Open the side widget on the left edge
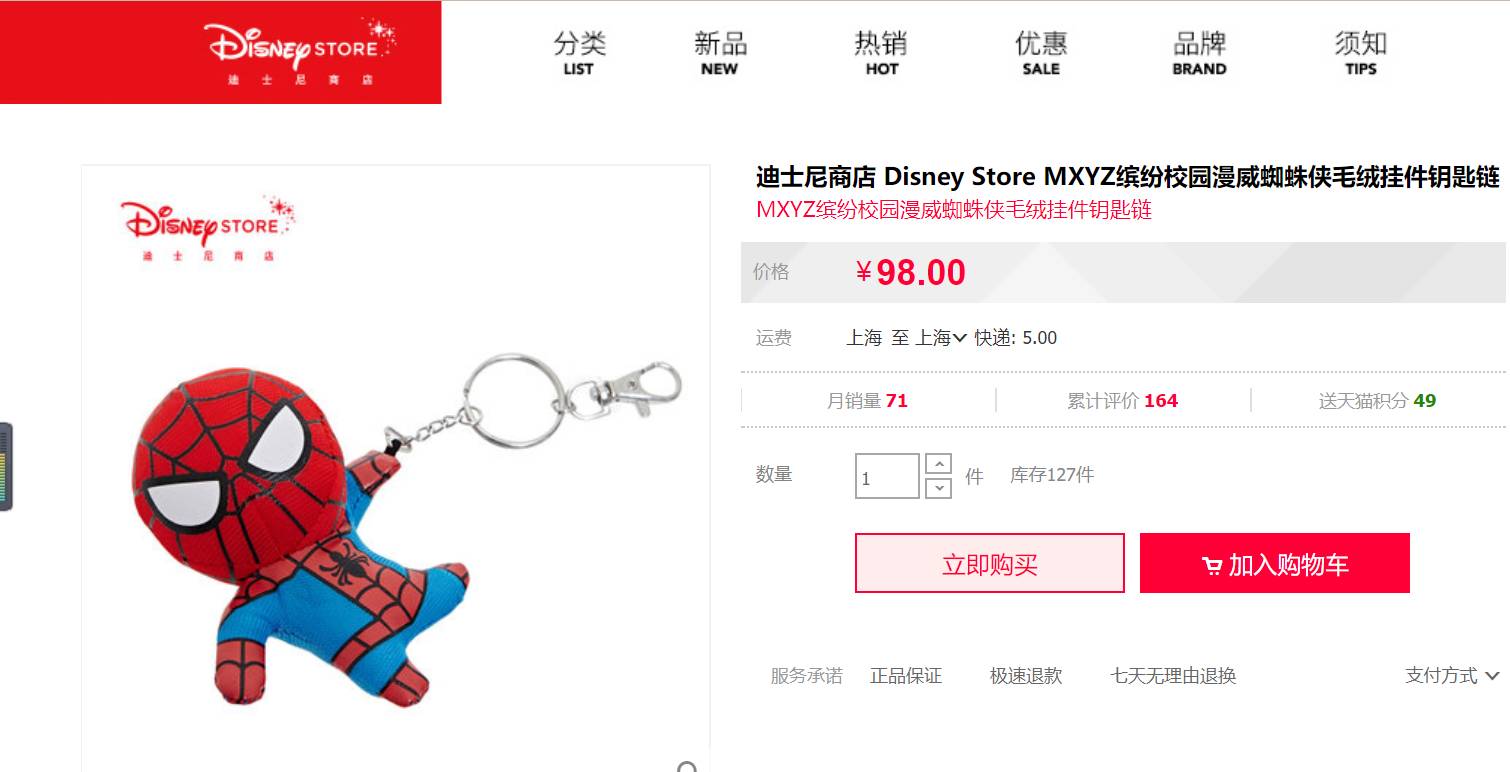This screenshot has width=1510, height=772. (x=6, y=467)
